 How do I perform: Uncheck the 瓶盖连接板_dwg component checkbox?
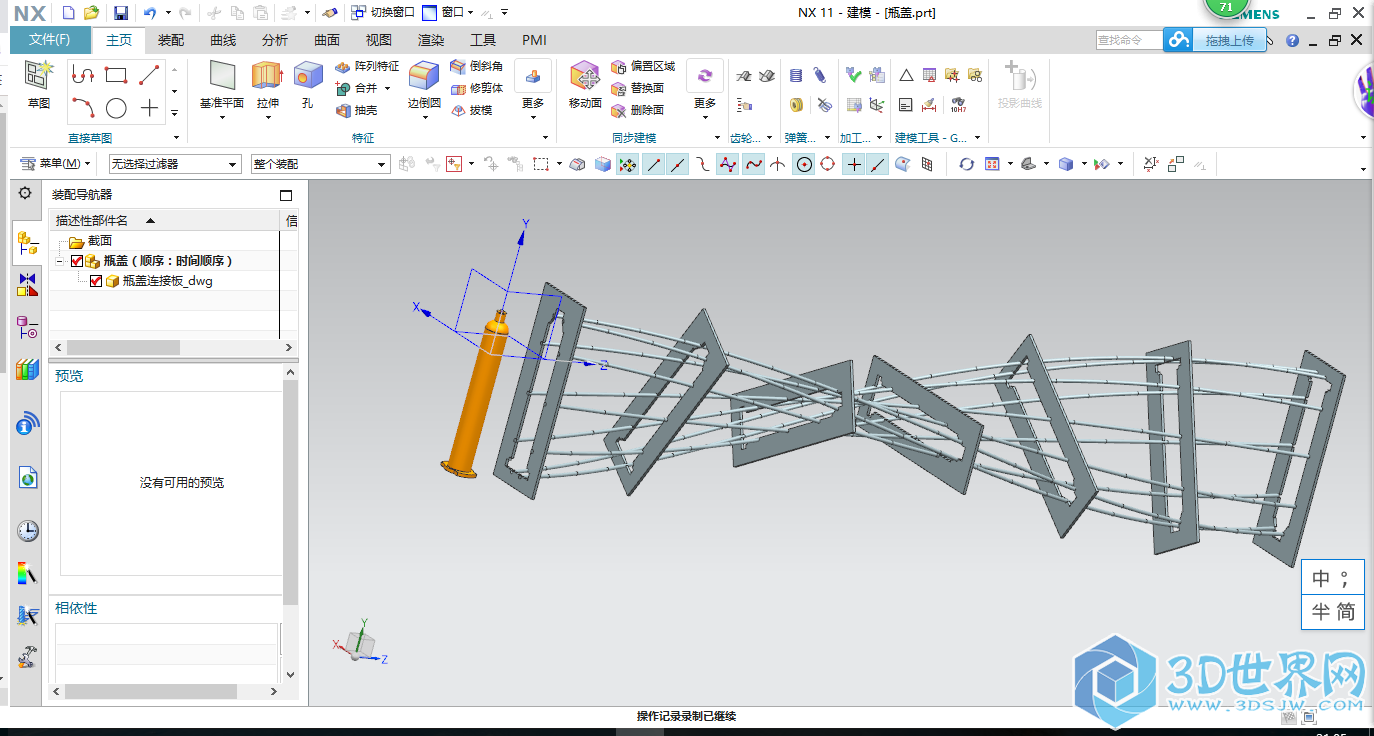click(x=96, y=281)
